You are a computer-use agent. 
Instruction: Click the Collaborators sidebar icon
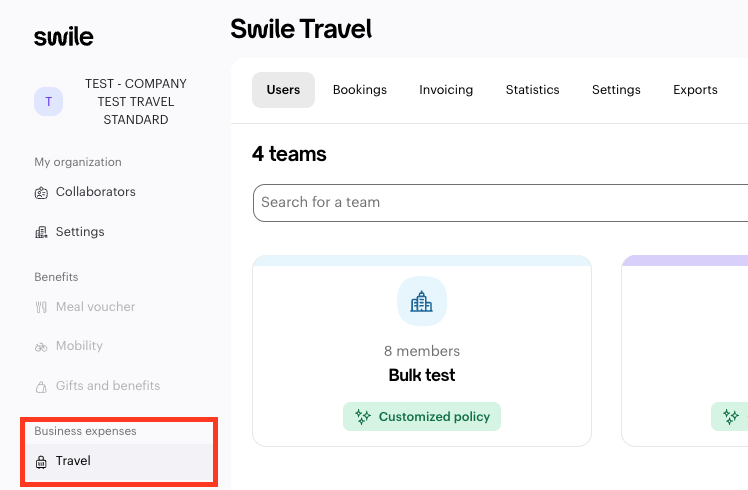41,192
